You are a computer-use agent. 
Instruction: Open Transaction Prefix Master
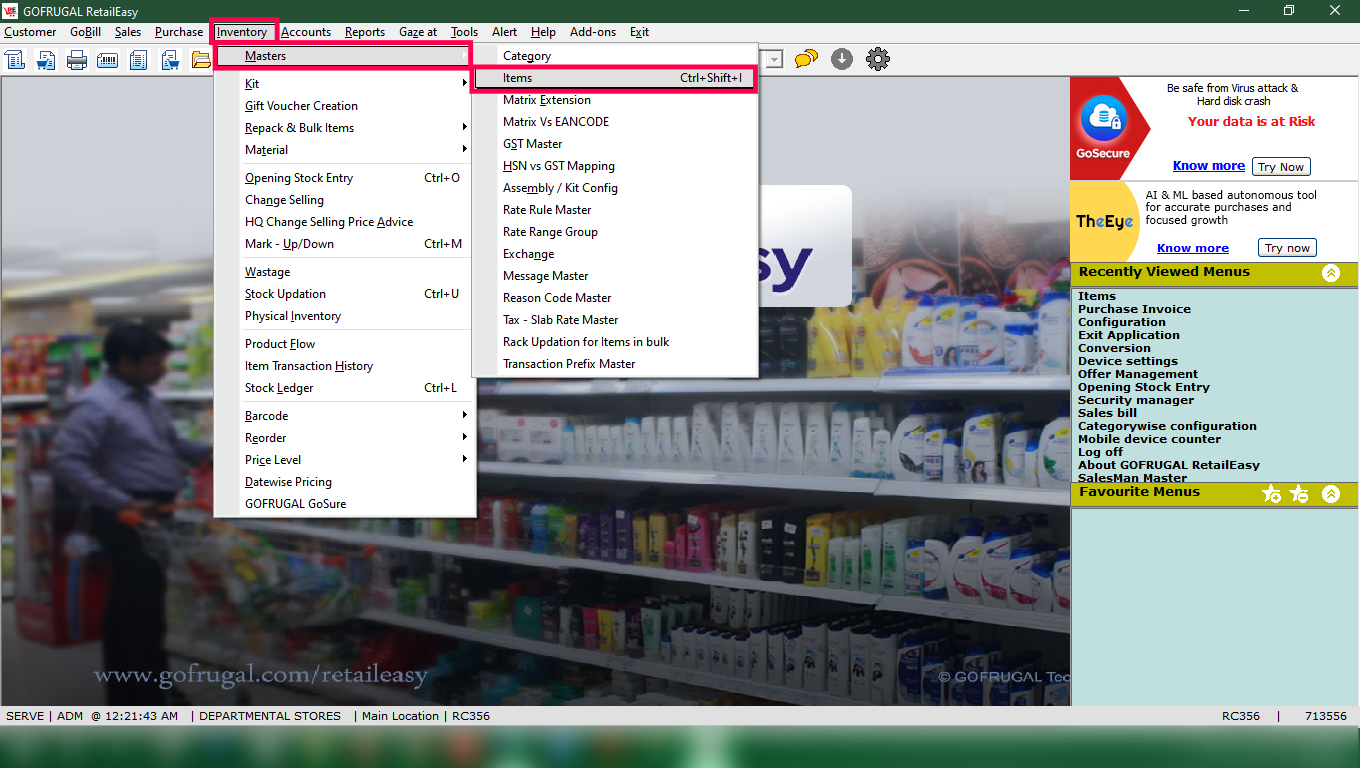click(x=614, y=364)
